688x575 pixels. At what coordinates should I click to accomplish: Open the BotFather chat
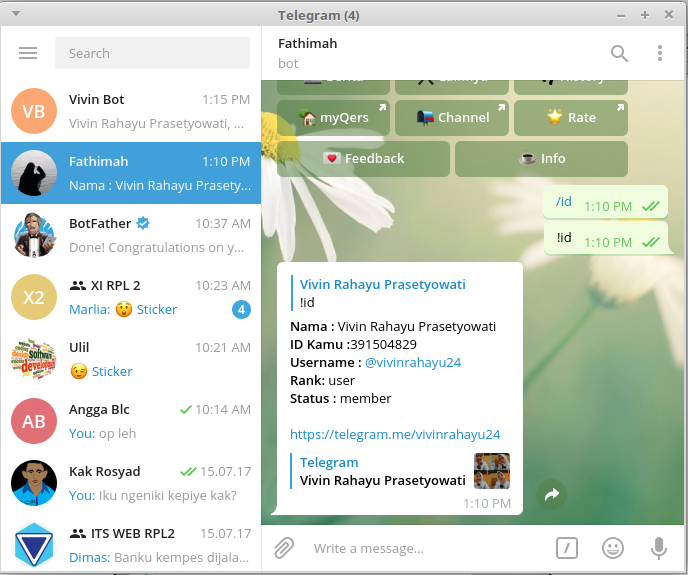click(131, 235)
